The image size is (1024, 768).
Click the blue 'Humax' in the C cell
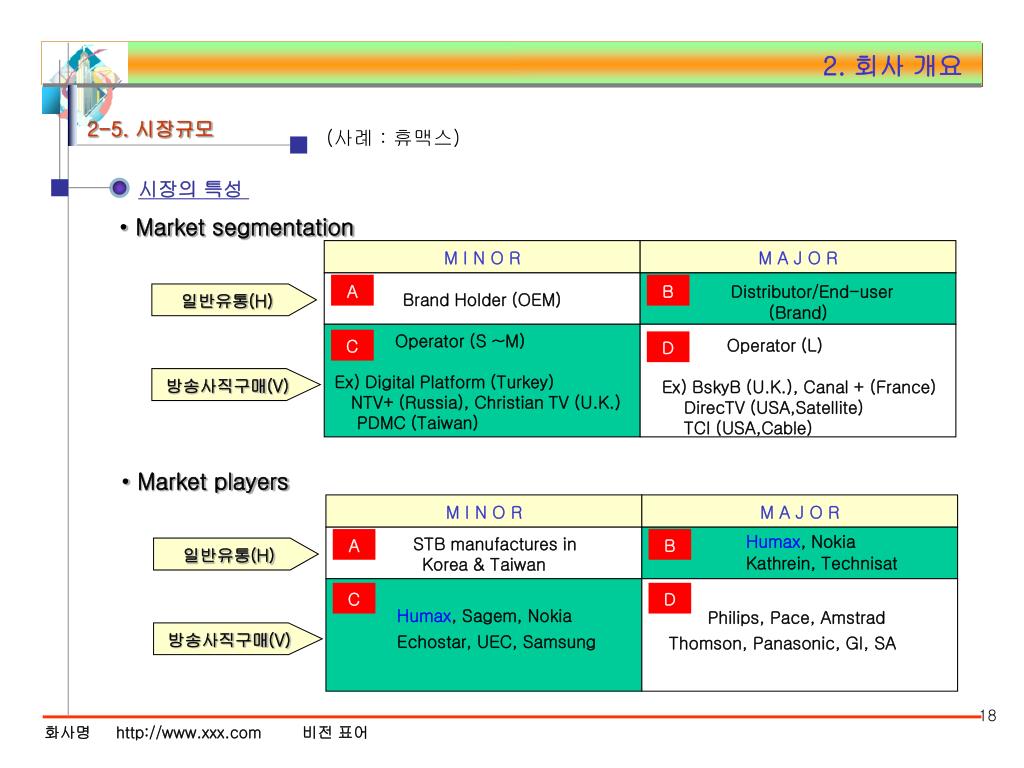tap(424, 616)
